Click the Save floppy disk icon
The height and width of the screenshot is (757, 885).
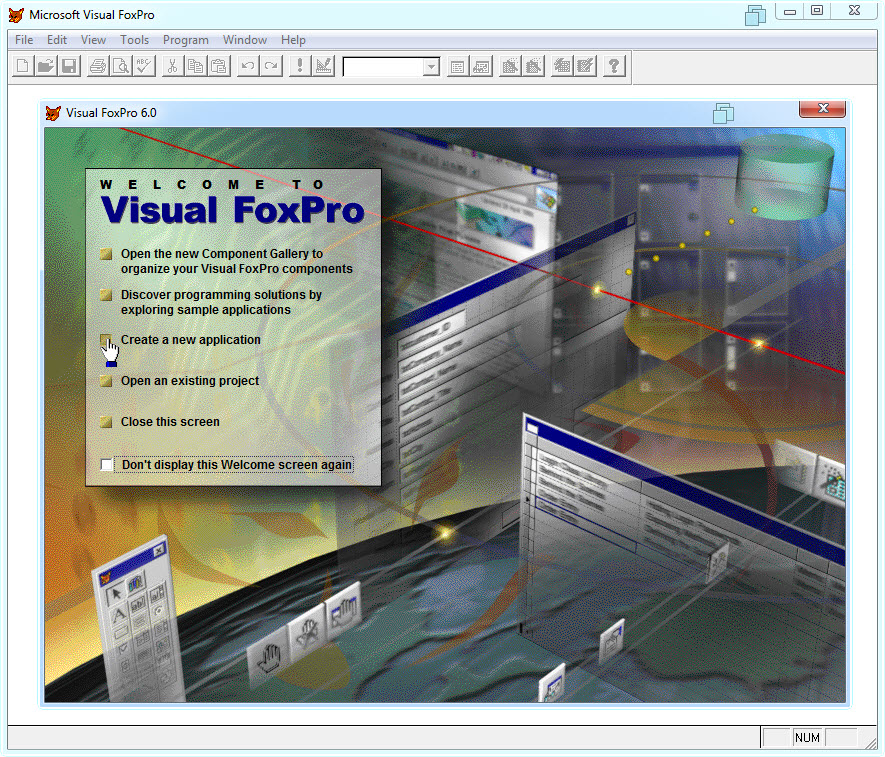pos(69,66)
